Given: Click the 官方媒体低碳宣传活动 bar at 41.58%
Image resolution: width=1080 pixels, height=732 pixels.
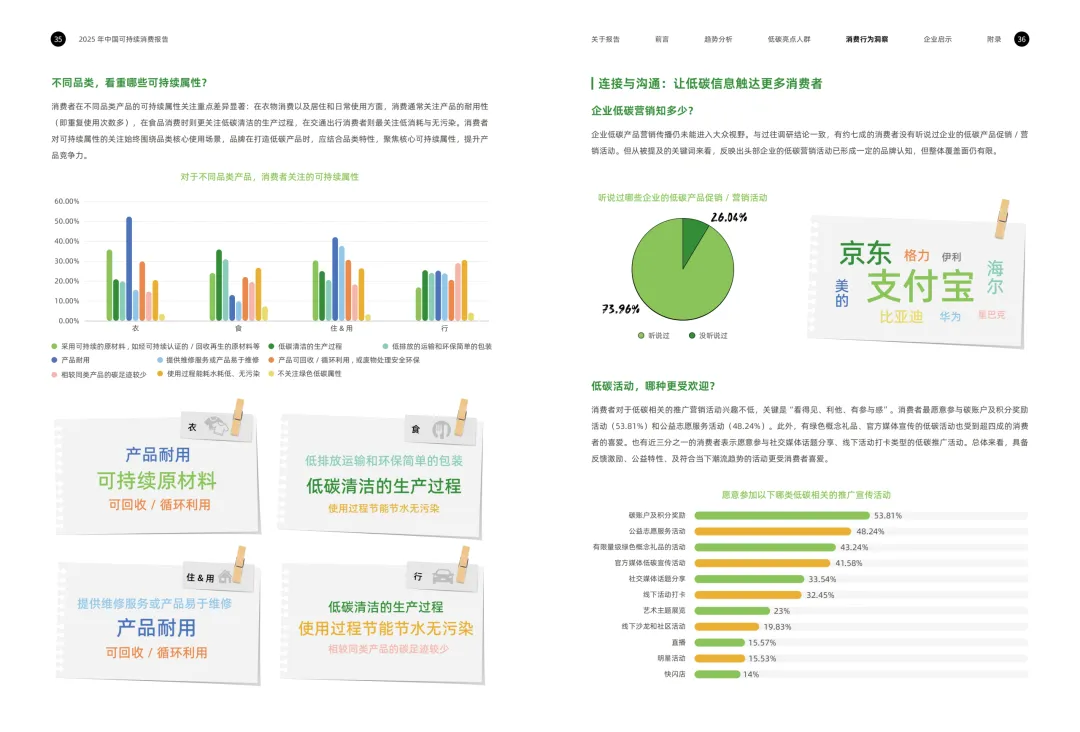Looking at the screenshot, I should (762, 563).
